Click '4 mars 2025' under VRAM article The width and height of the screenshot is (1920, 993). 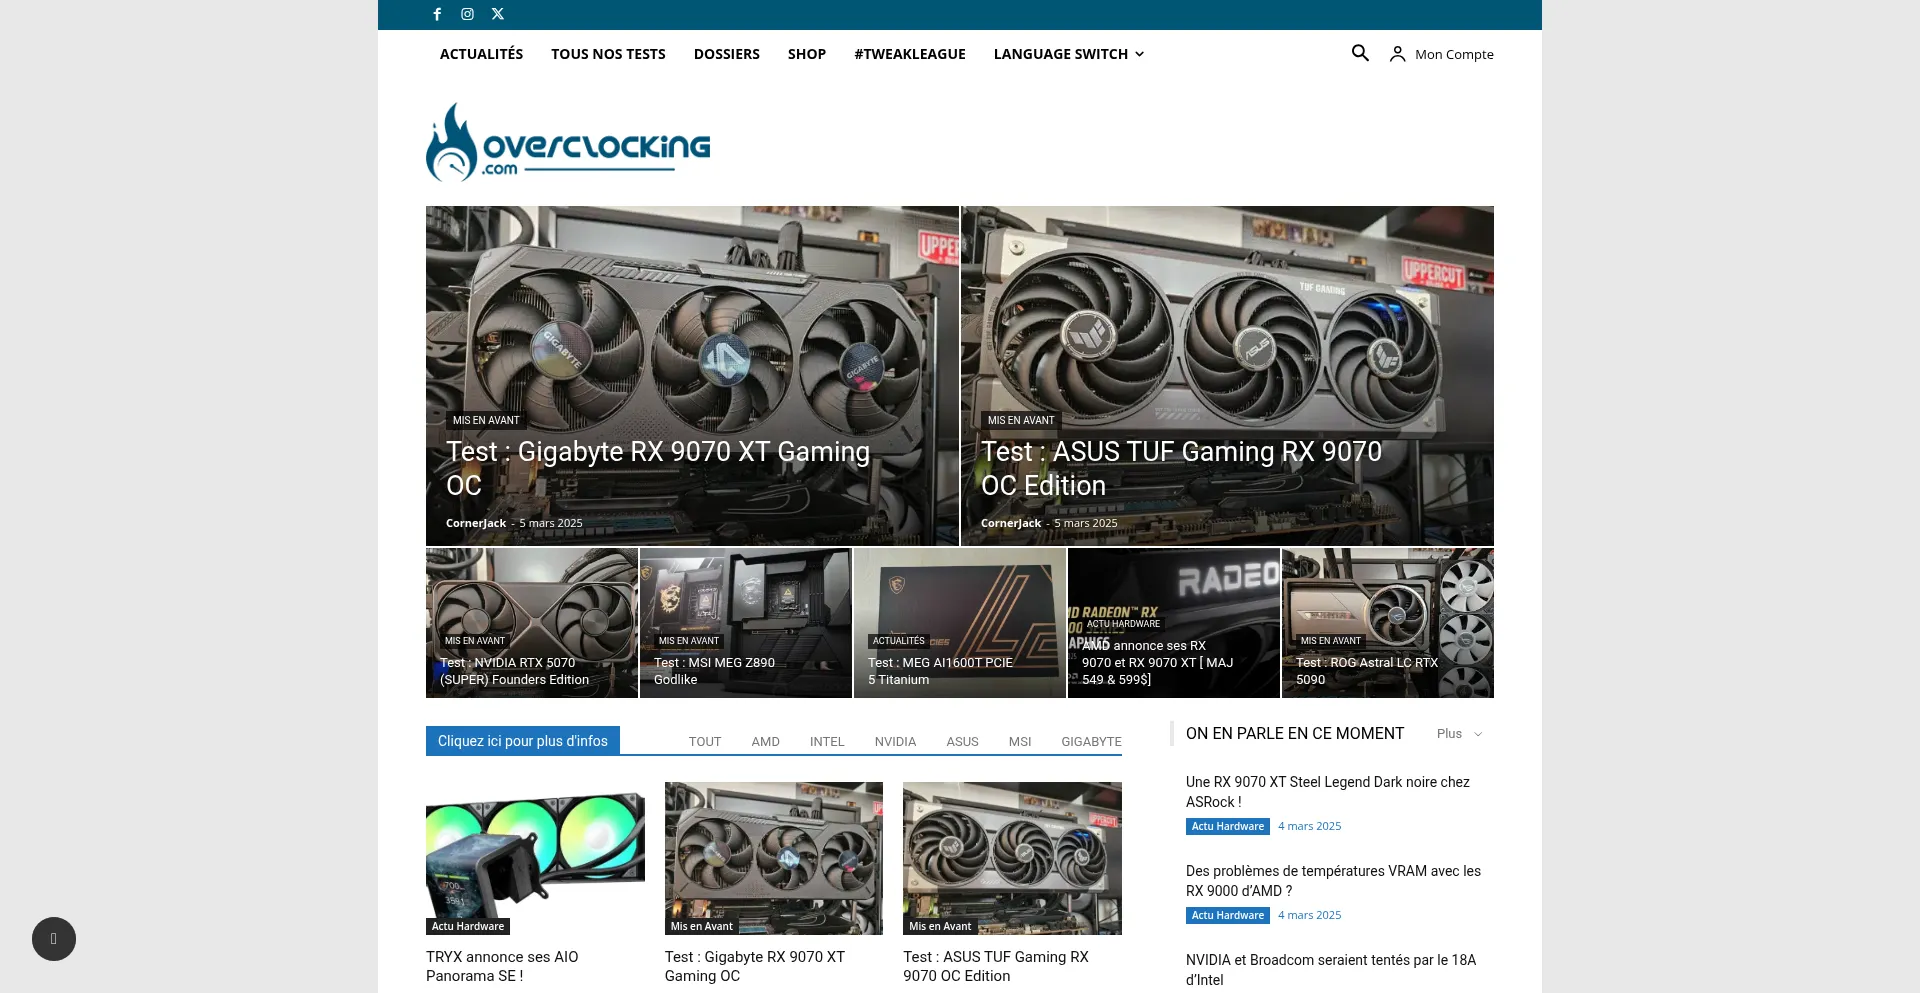tap(1310, 915)
